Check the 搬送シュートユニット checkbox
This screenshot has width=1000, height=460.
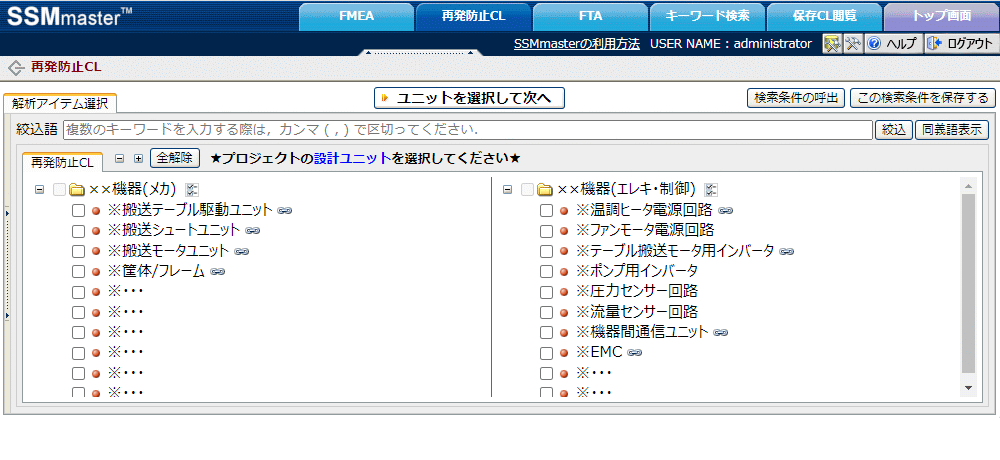click(x=78, y=231)
